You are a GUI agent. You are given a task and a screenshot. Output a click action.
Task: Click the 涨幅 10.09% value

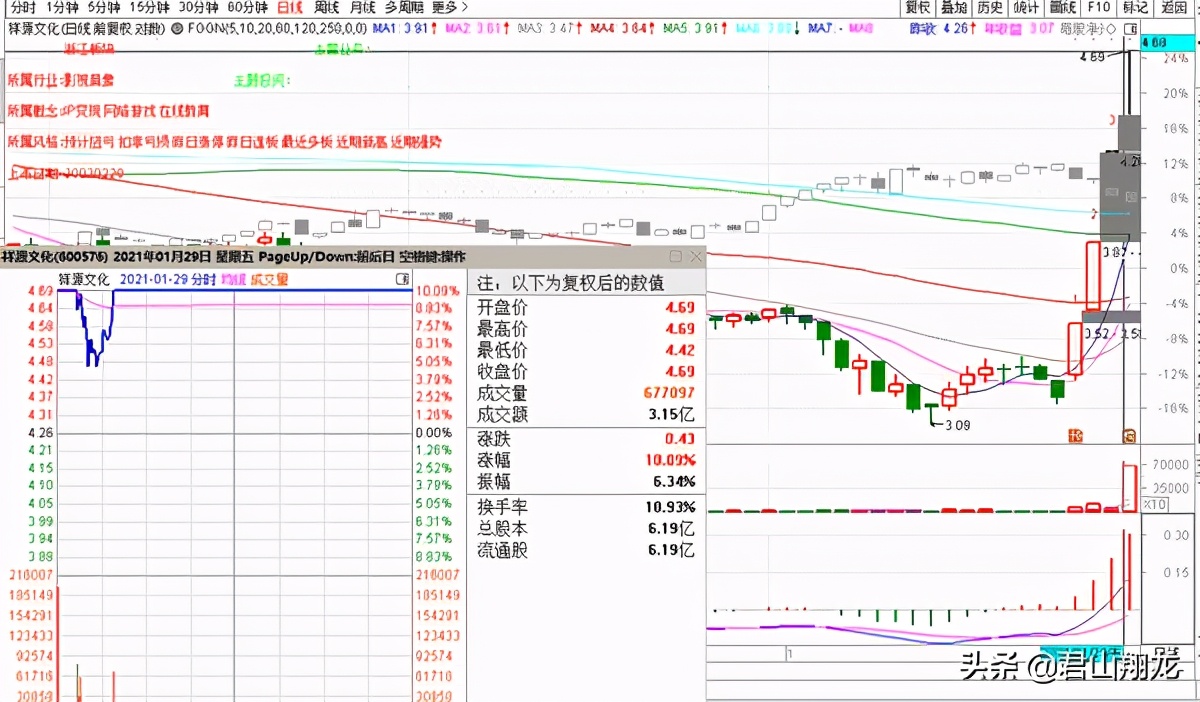click(x=670, y=460)
